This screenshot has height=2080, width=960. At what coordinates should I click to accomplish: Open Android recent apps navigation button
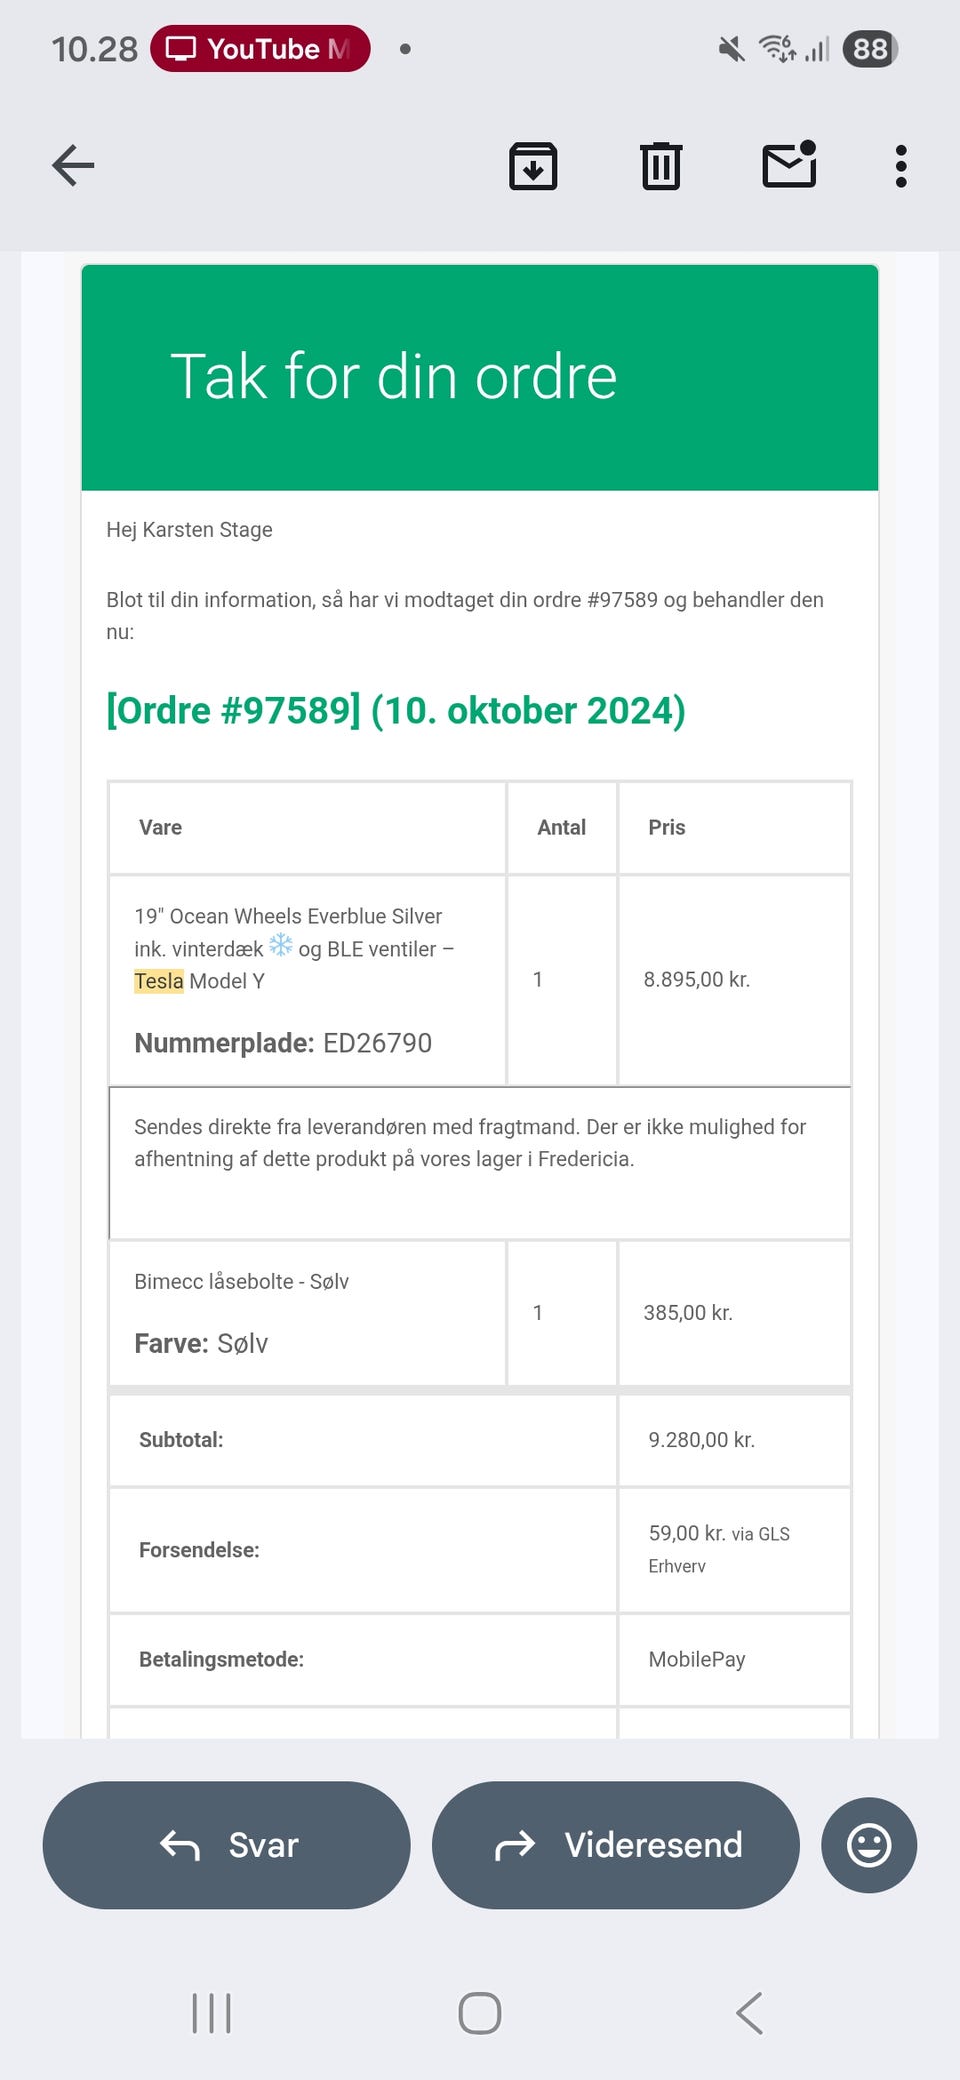click(x=211, y=2013)
